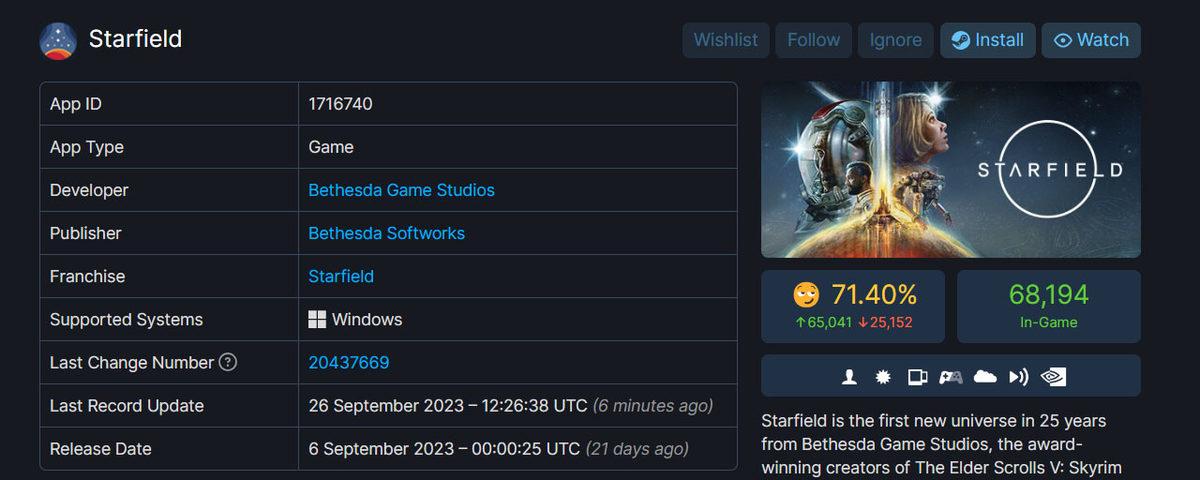Open the Bethesda Game Studios developer link
1200x480 pixels.
(x=401, y=190)
